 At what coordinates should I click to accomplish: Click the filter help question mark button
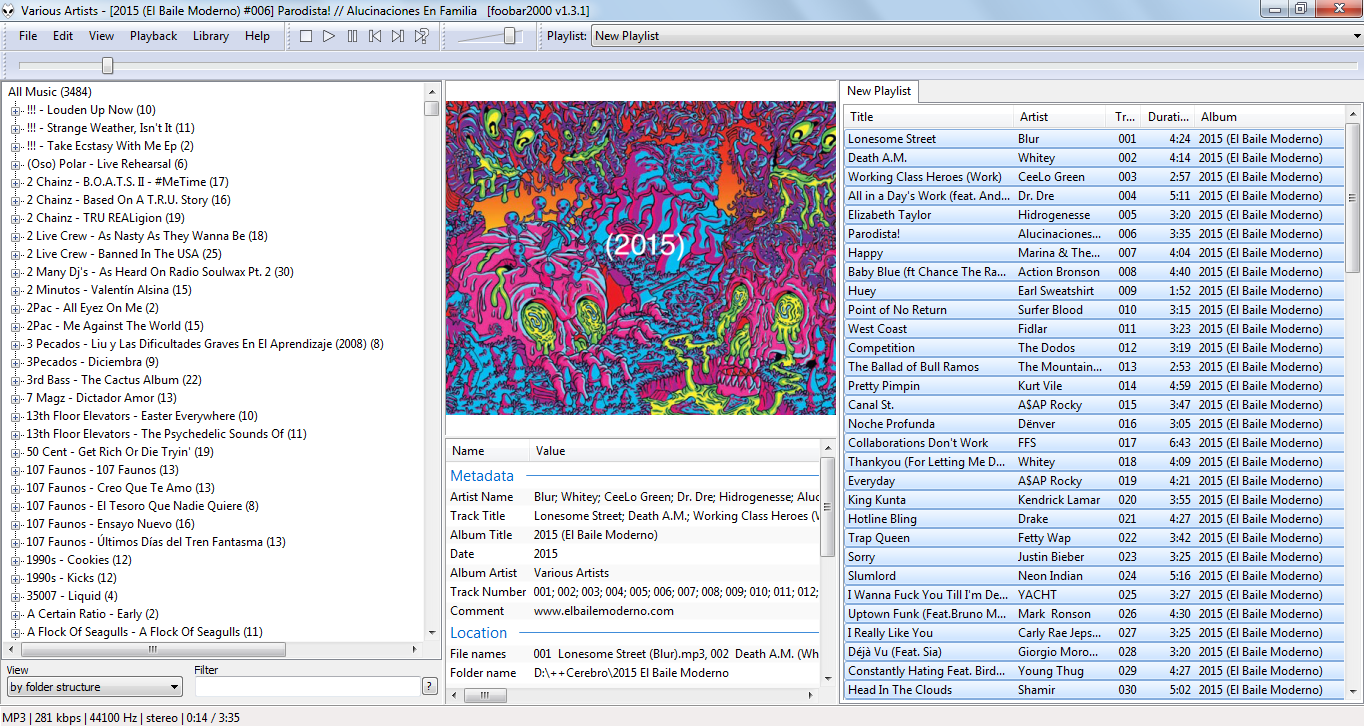coord(430,686)
